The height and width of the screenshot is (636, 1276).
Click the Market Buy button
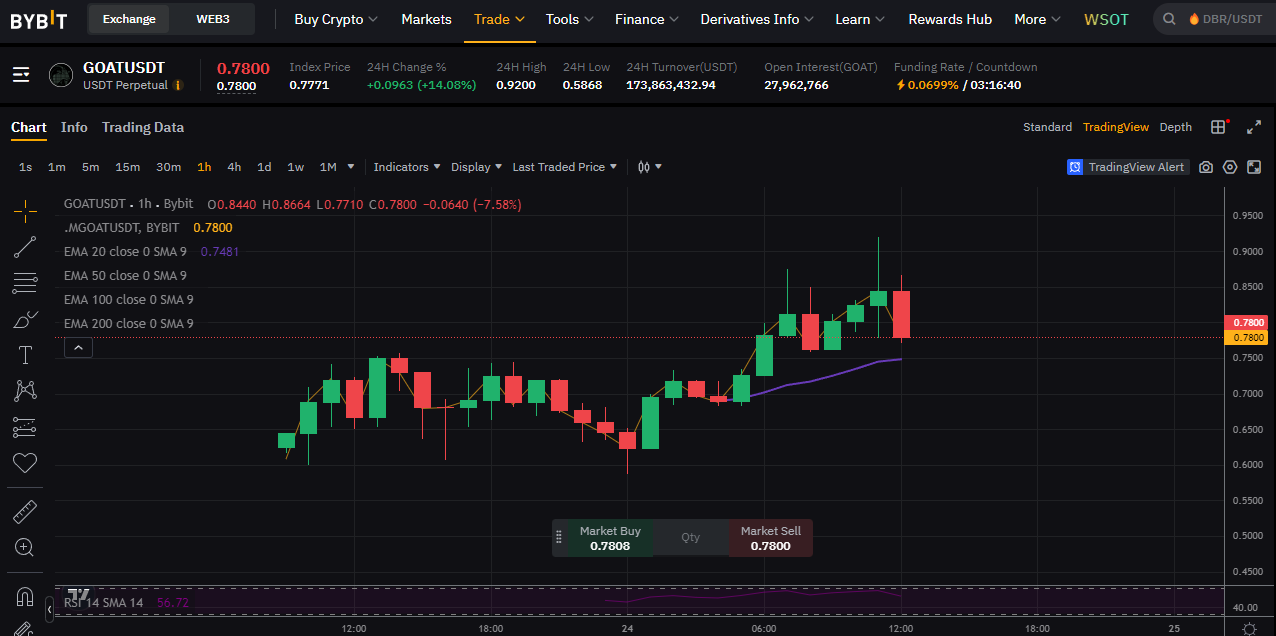tap(610, 538)
